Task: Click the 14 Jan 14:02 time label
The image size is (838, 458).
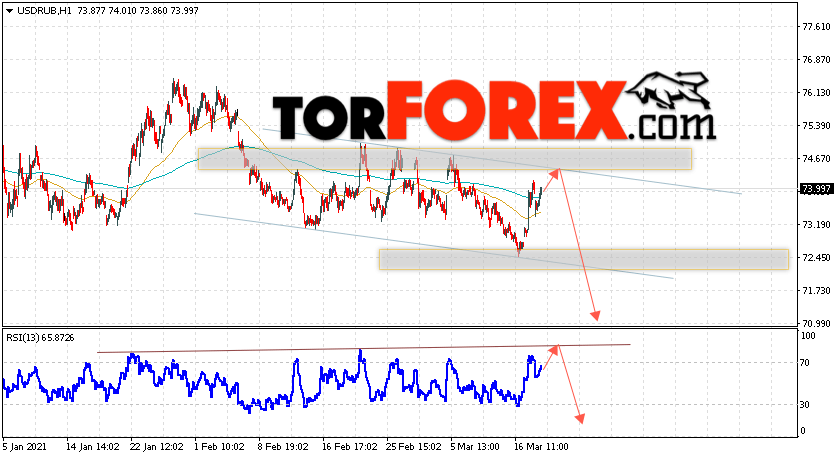Action: point(93,446)
